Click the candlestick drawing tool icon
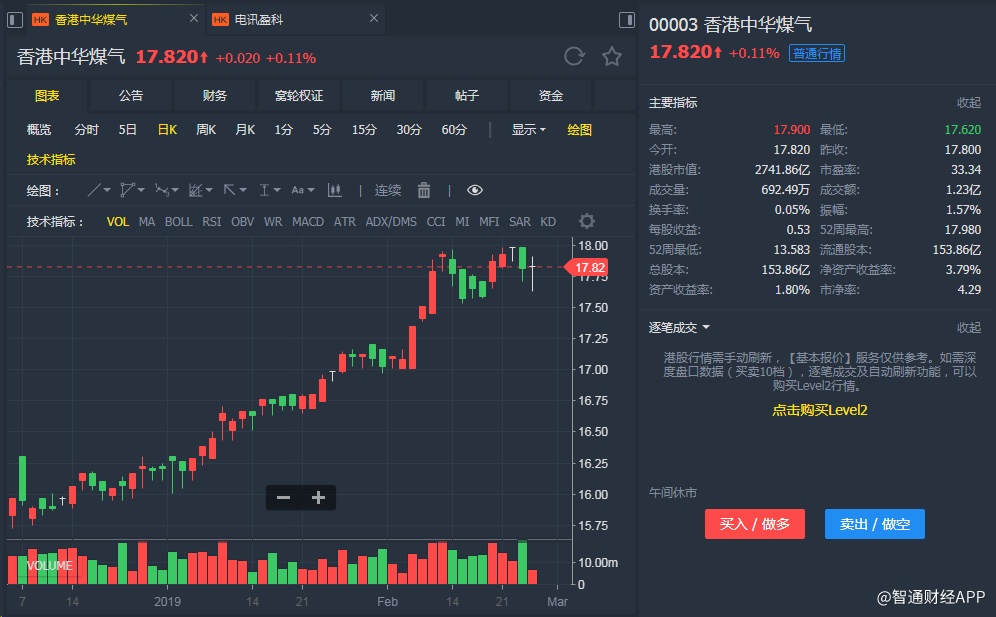Viewport: 996px width, 617px height. 335,190
